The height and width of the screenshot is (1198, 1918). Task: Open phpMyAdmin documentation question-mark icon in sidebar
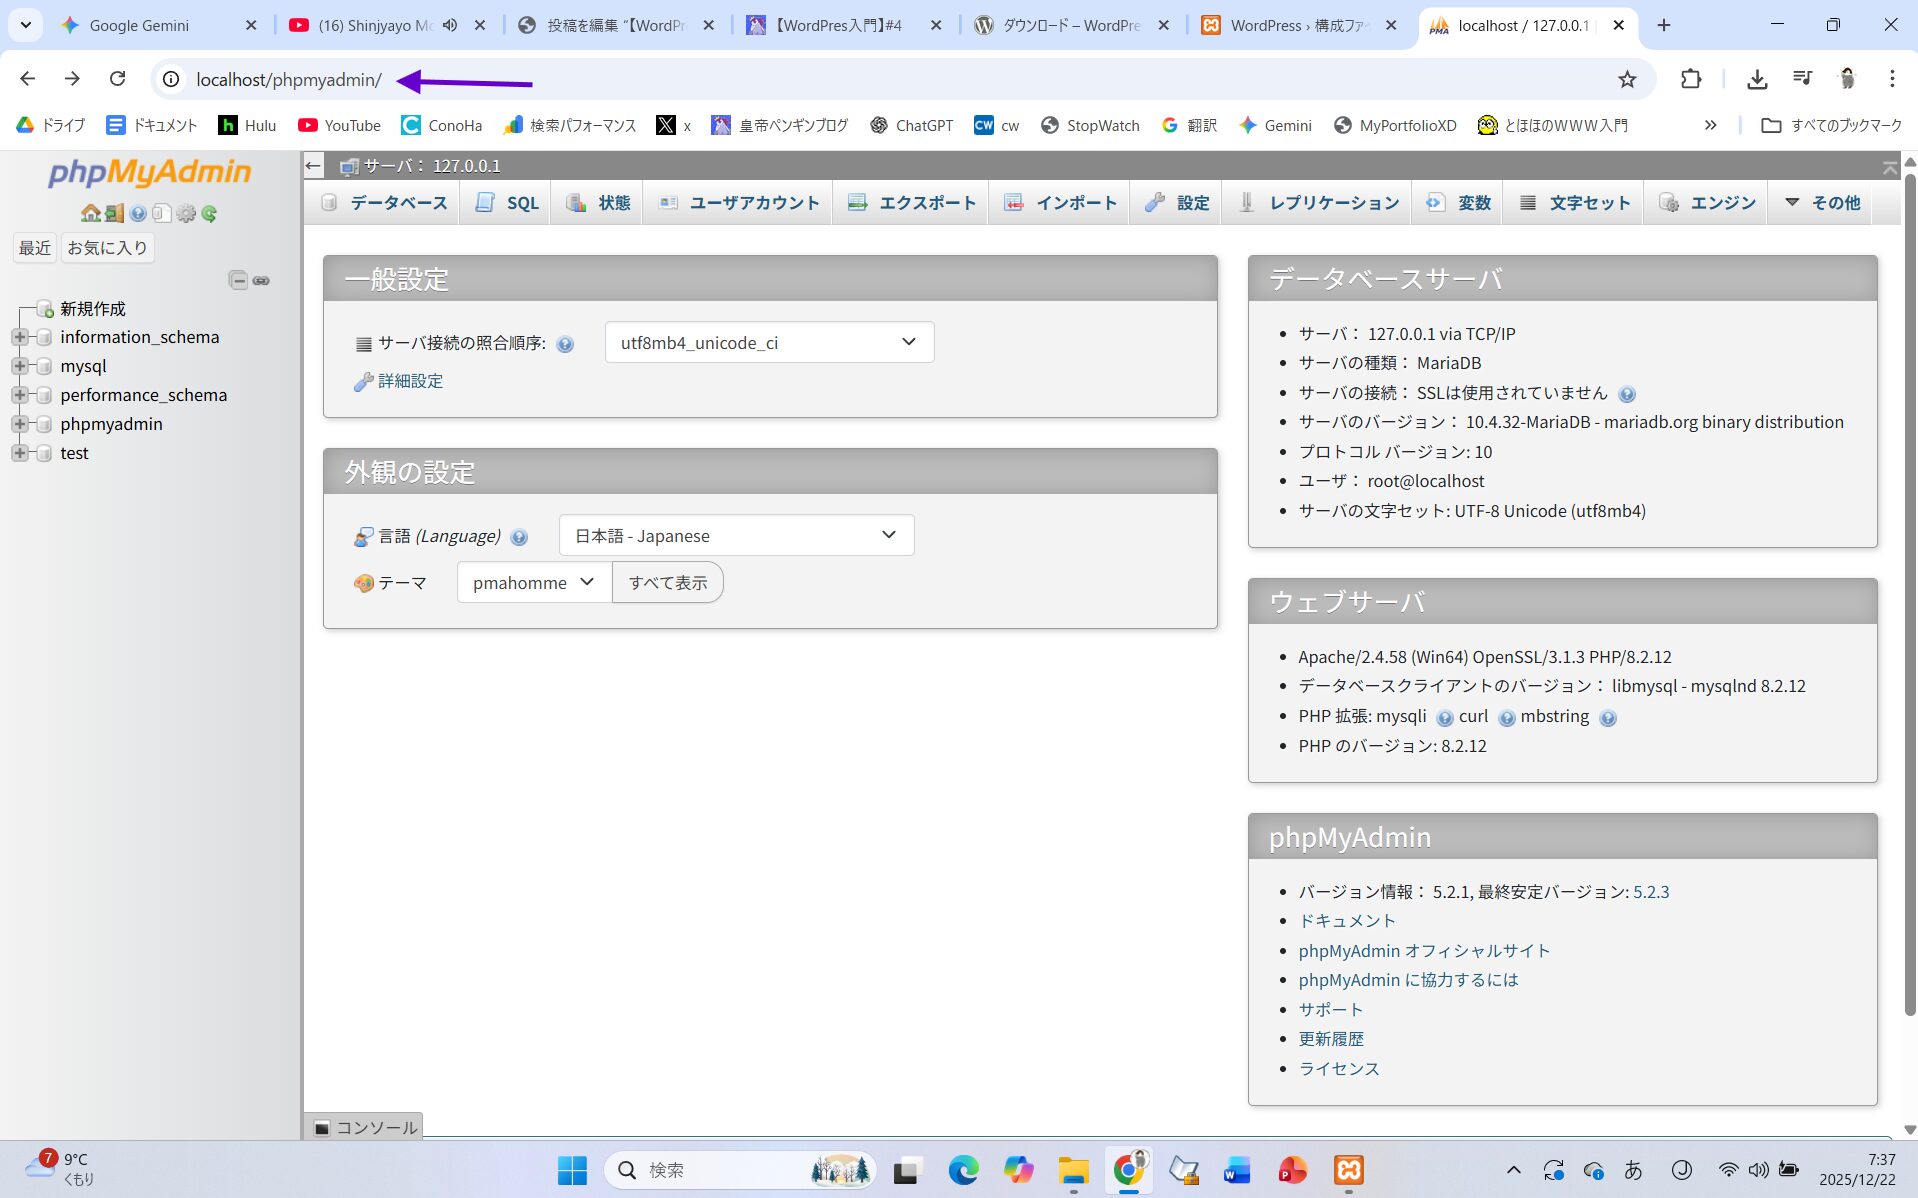[x=138, y=213]
